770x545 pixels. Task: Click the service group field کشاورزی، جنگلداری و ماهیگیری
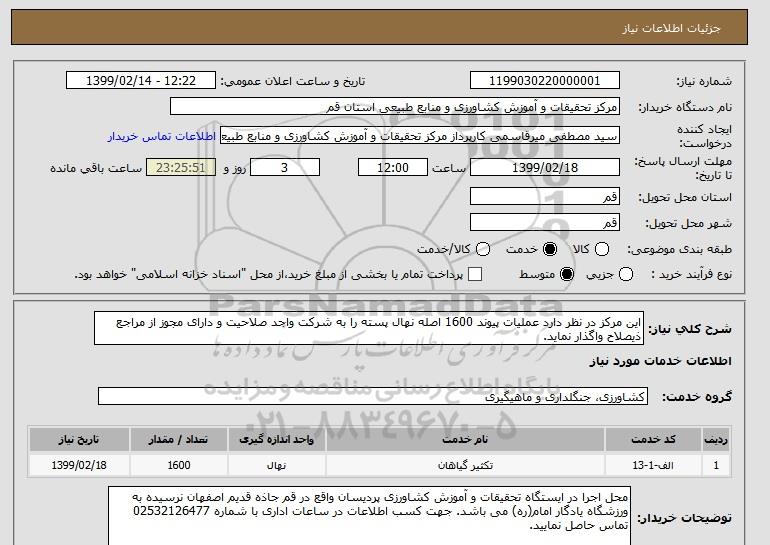click(x=373, y=397)
